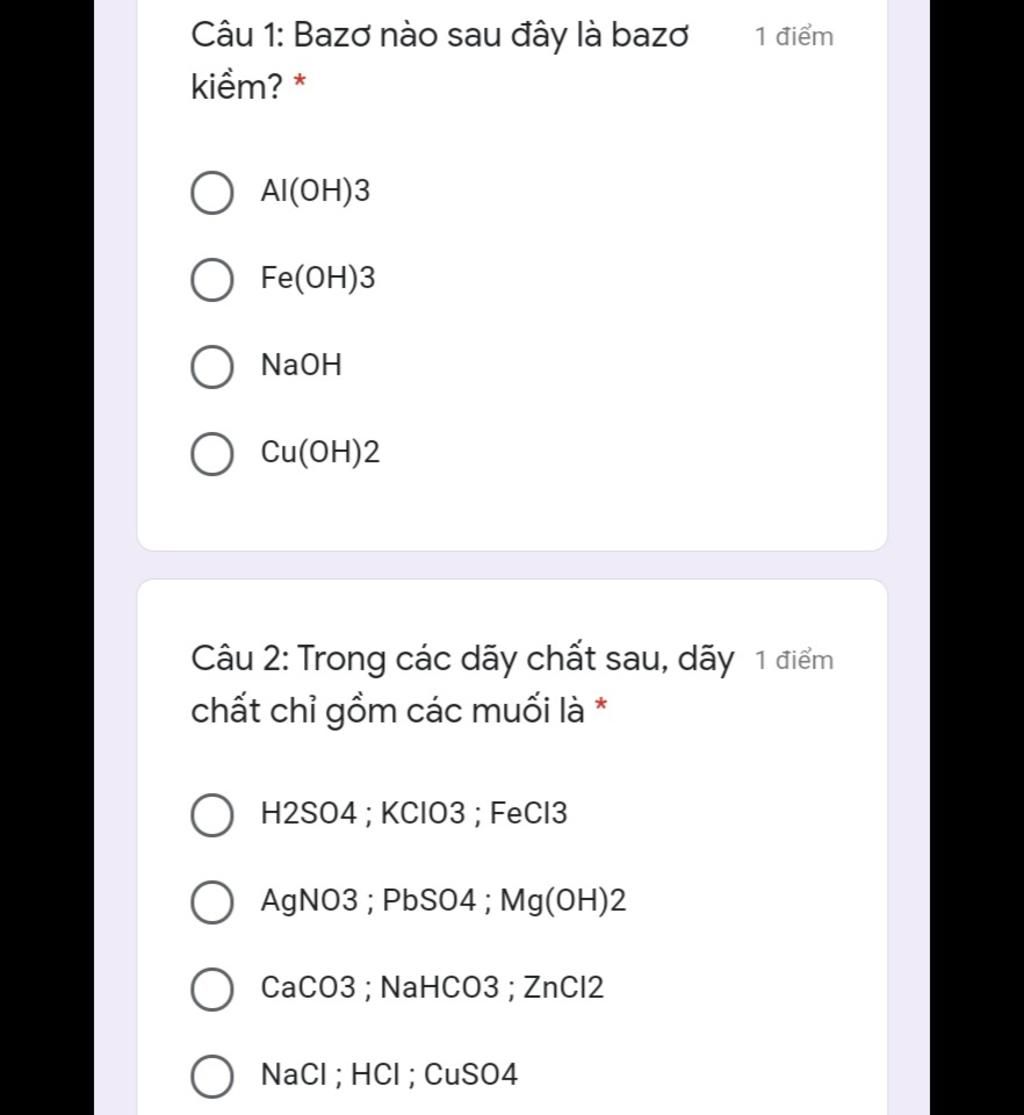Click the NaOH answer label text
Viewport: 1024px width, 1115px height.
click(301, 365)
